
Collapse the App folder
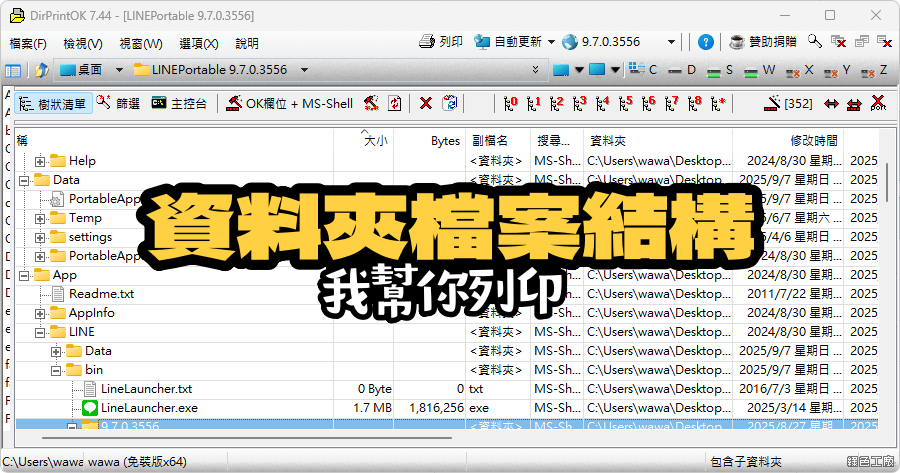(x=24, y=276)
